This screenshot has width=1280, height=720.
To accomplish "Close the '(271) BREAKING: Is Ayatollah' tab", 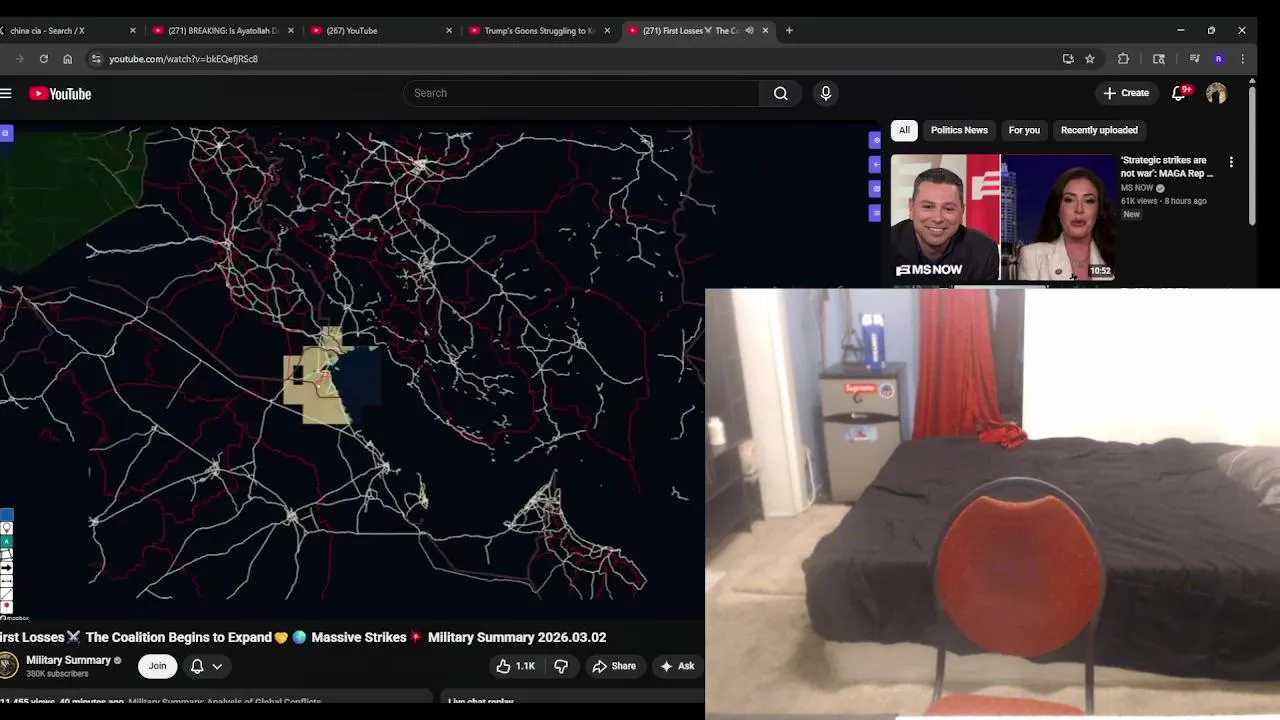I will pos(291,30).
